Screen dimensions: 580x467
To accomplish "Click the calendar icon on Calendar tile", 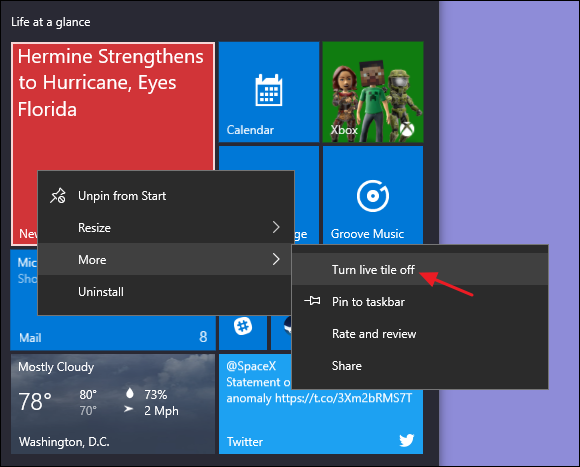I will click(269, 90).
